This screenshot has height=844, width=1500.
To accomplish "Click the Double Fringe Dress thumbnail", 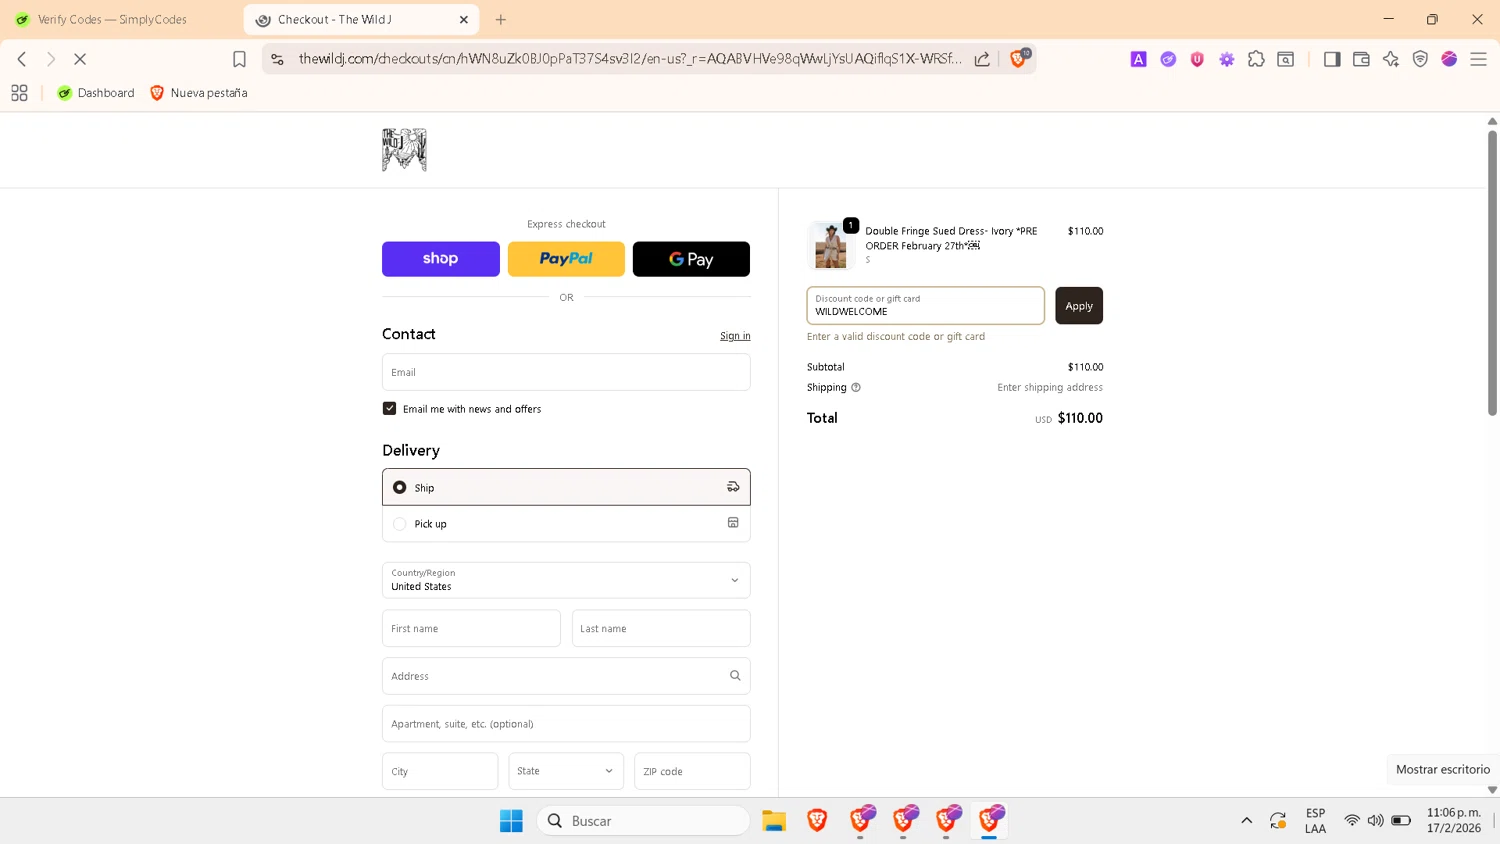I will pyautogui.click(x=831, y=246).
